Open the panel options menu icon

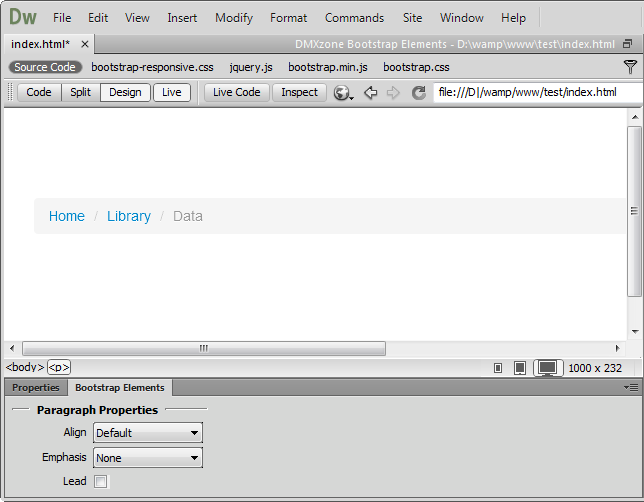(x=631, y=387)
